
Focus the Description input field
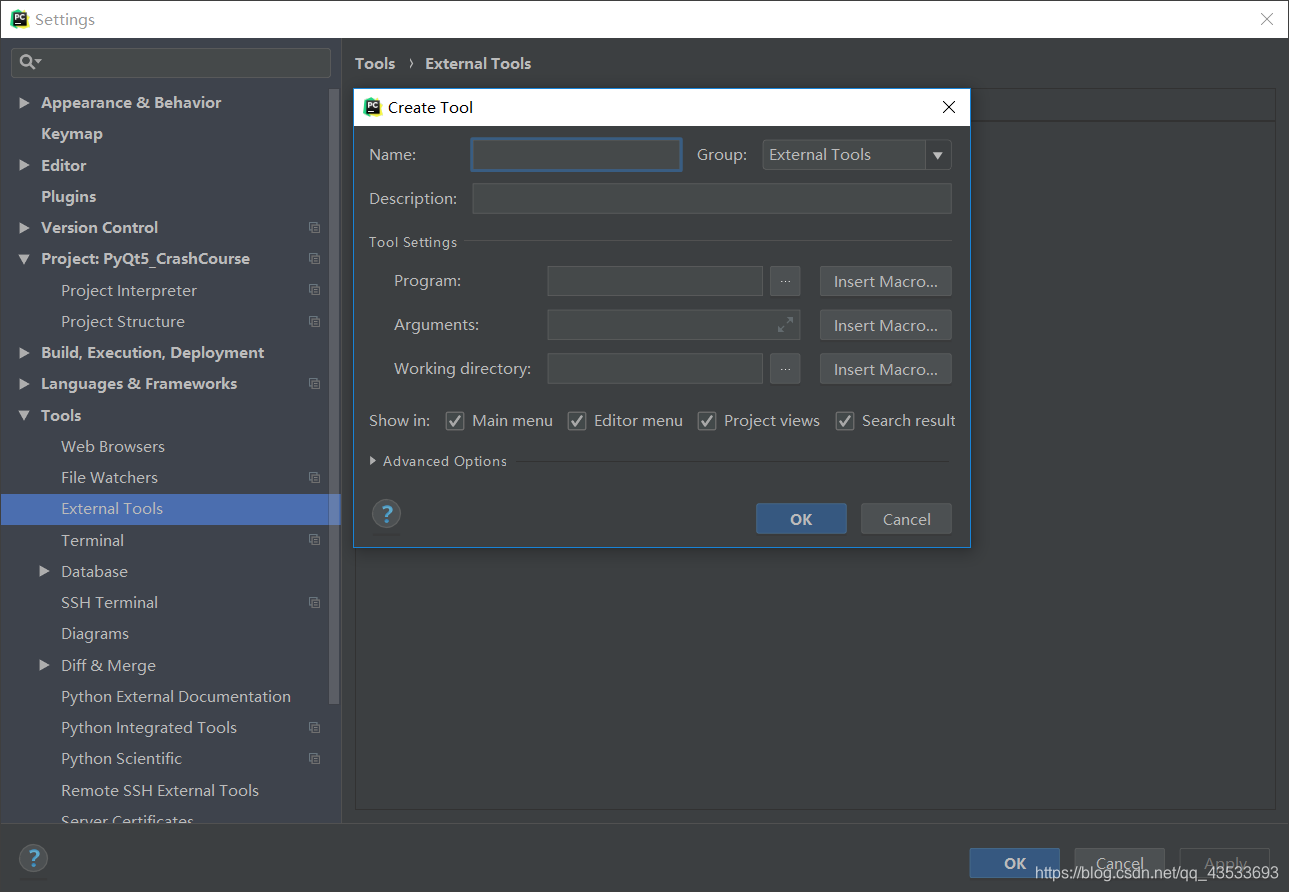[x=712, y=199]
